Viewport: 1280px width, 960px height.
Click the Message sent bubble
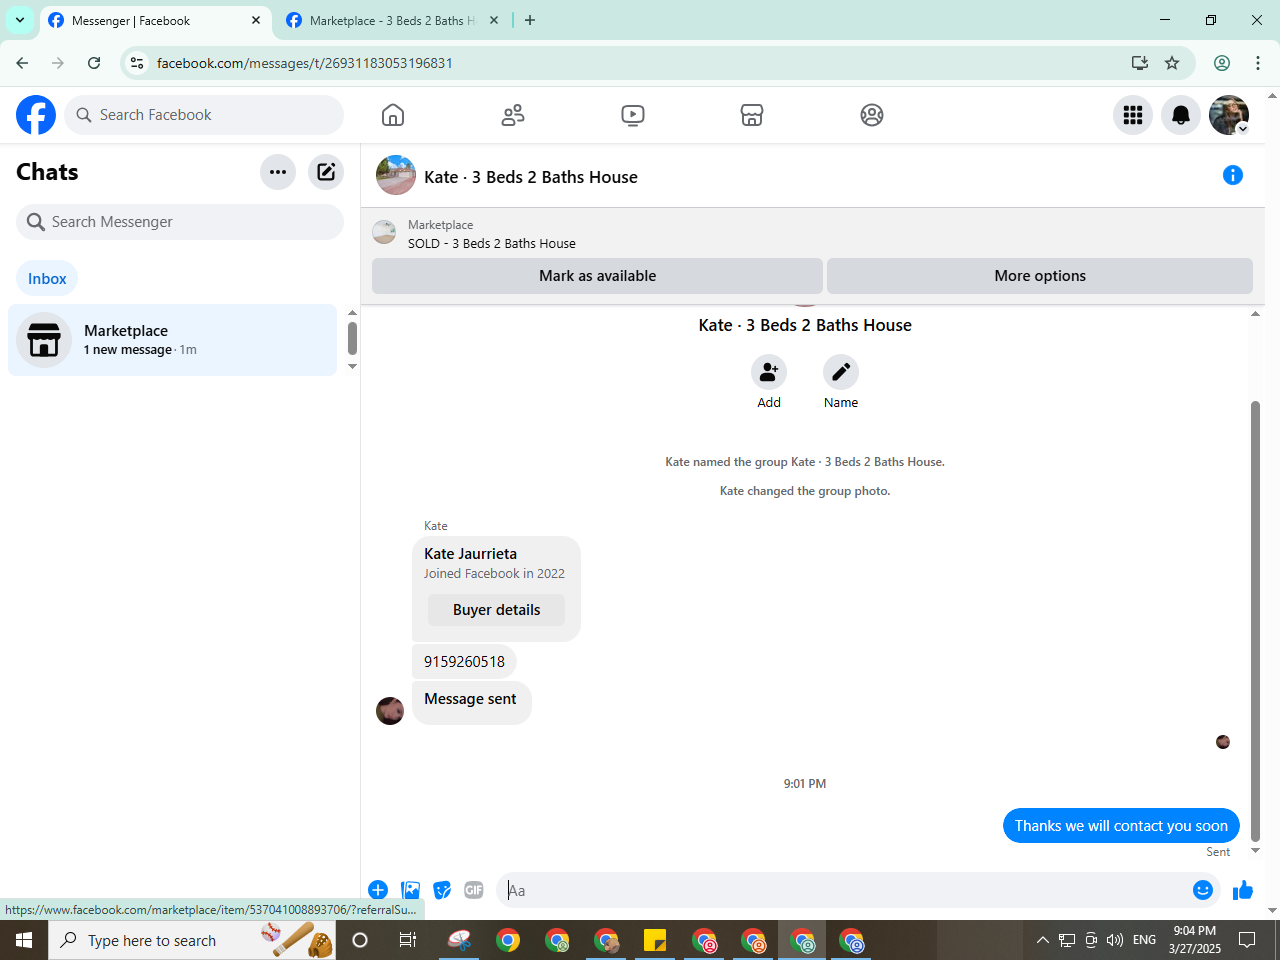click(x=471, y=701)
